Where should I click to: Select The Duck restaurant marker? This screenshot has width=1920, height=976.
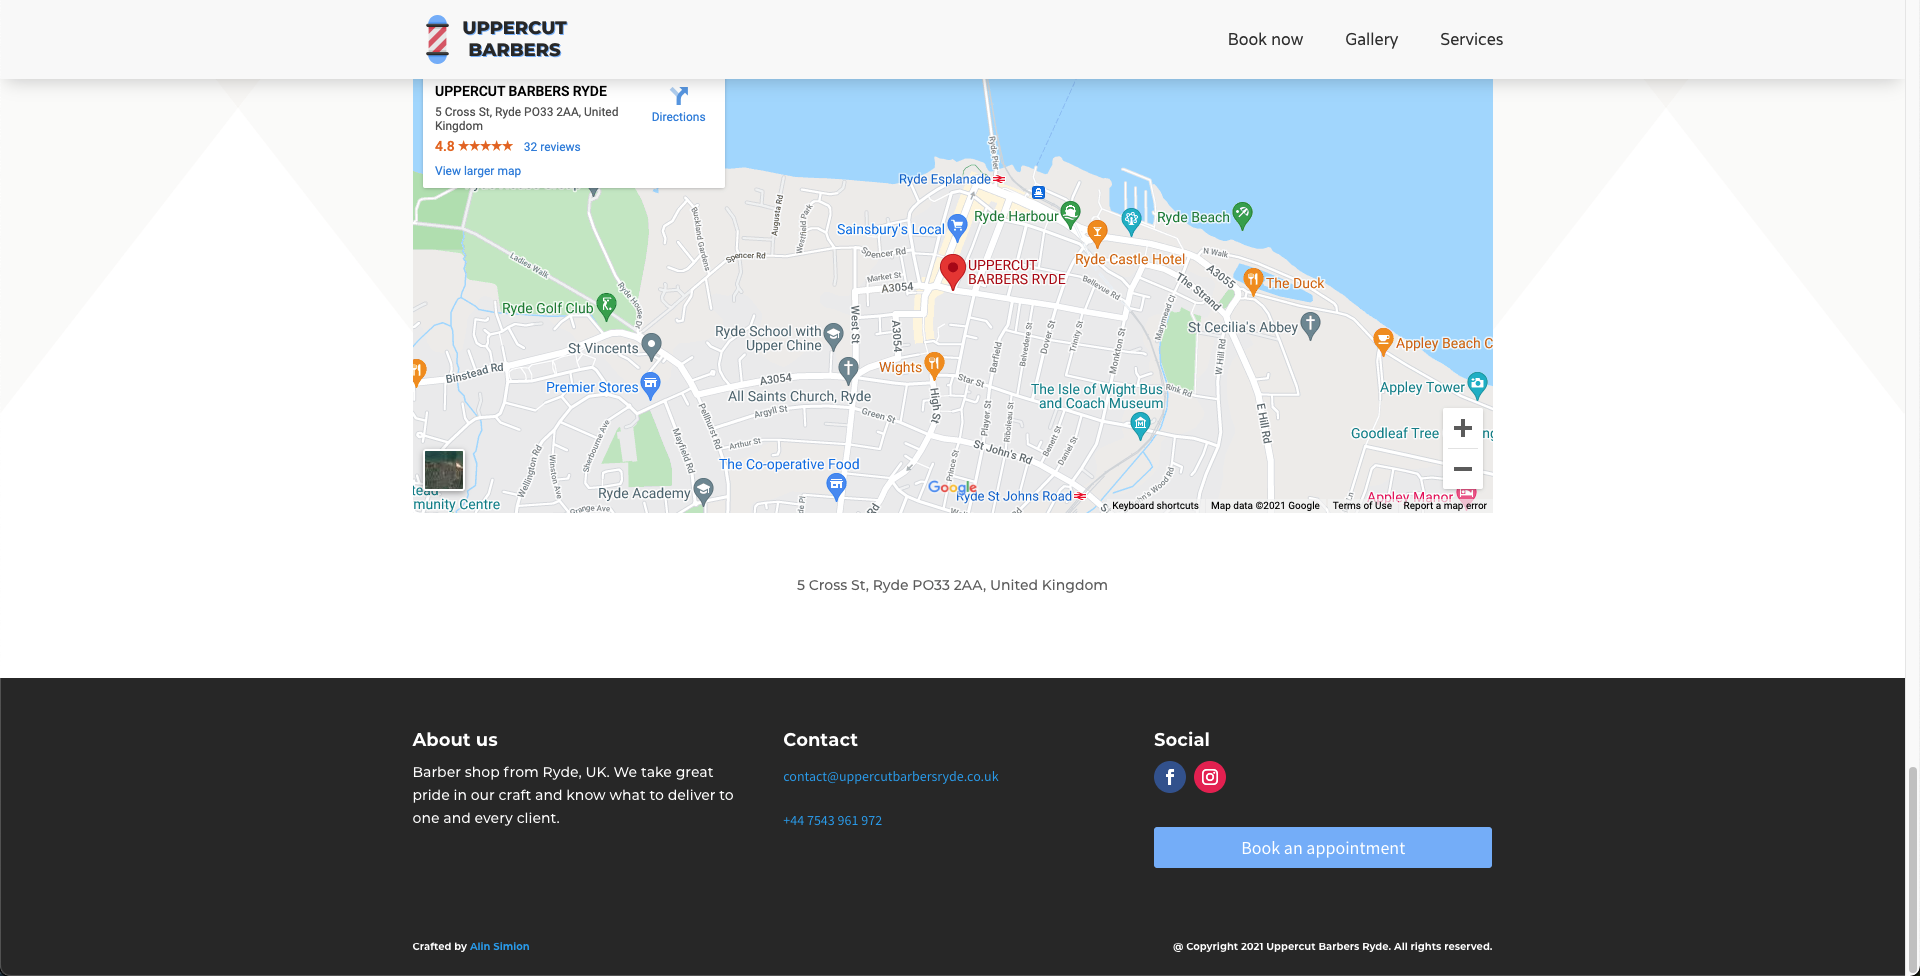point(1253,280)
